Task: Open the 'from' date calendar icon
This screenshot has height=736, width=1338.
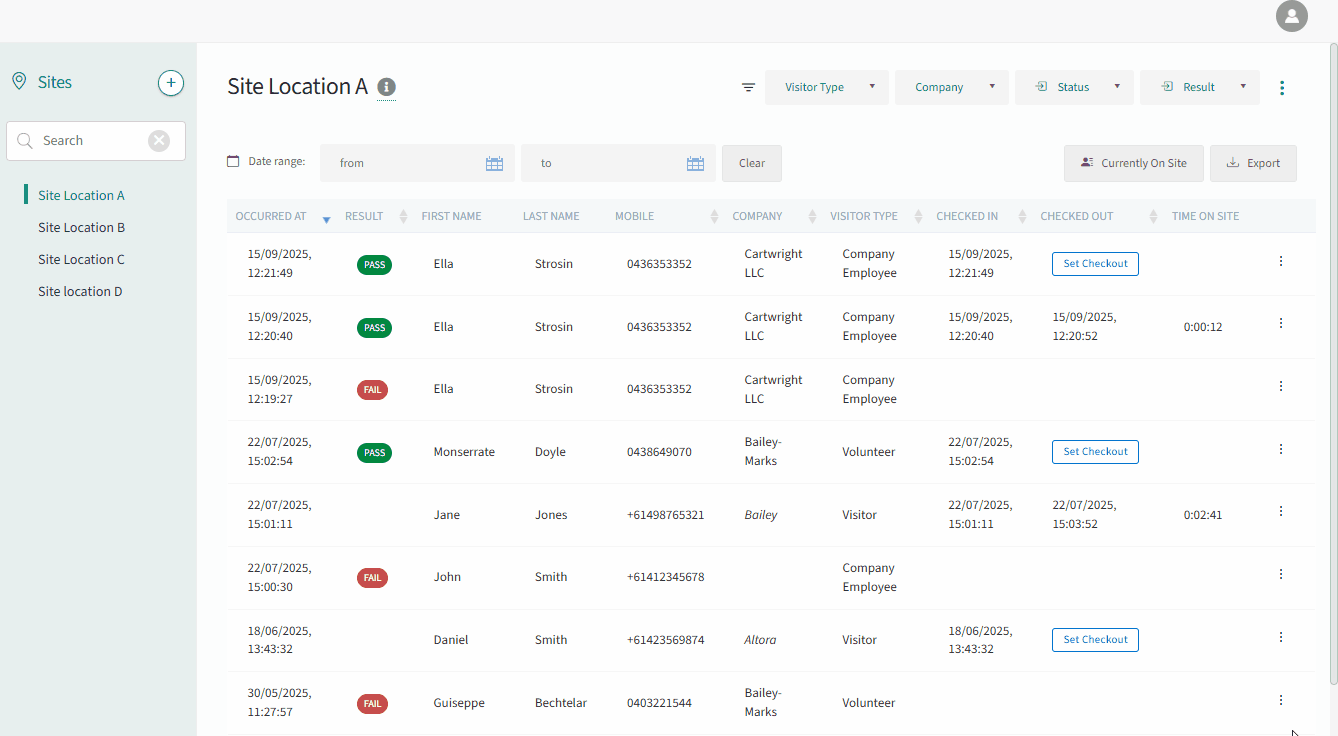Action: pyautogui.click(x=494, y=164)
